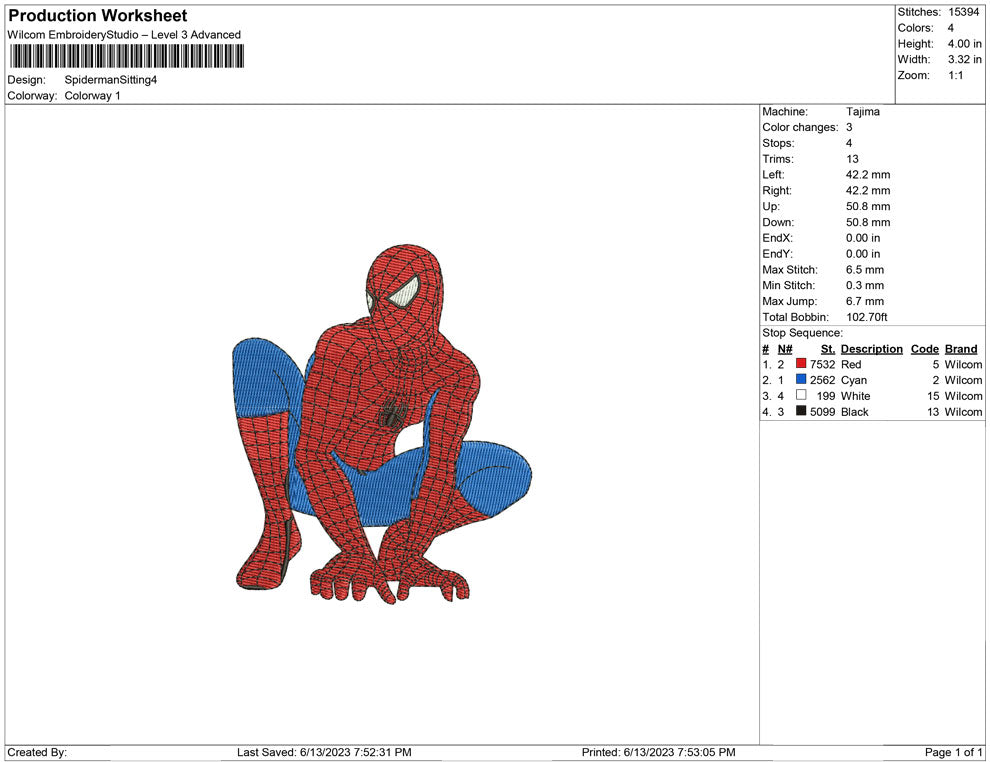The width and height of the screenshot is (990, 762).
Task: Click the 'Color changes:' label
Action: (800, 128)
